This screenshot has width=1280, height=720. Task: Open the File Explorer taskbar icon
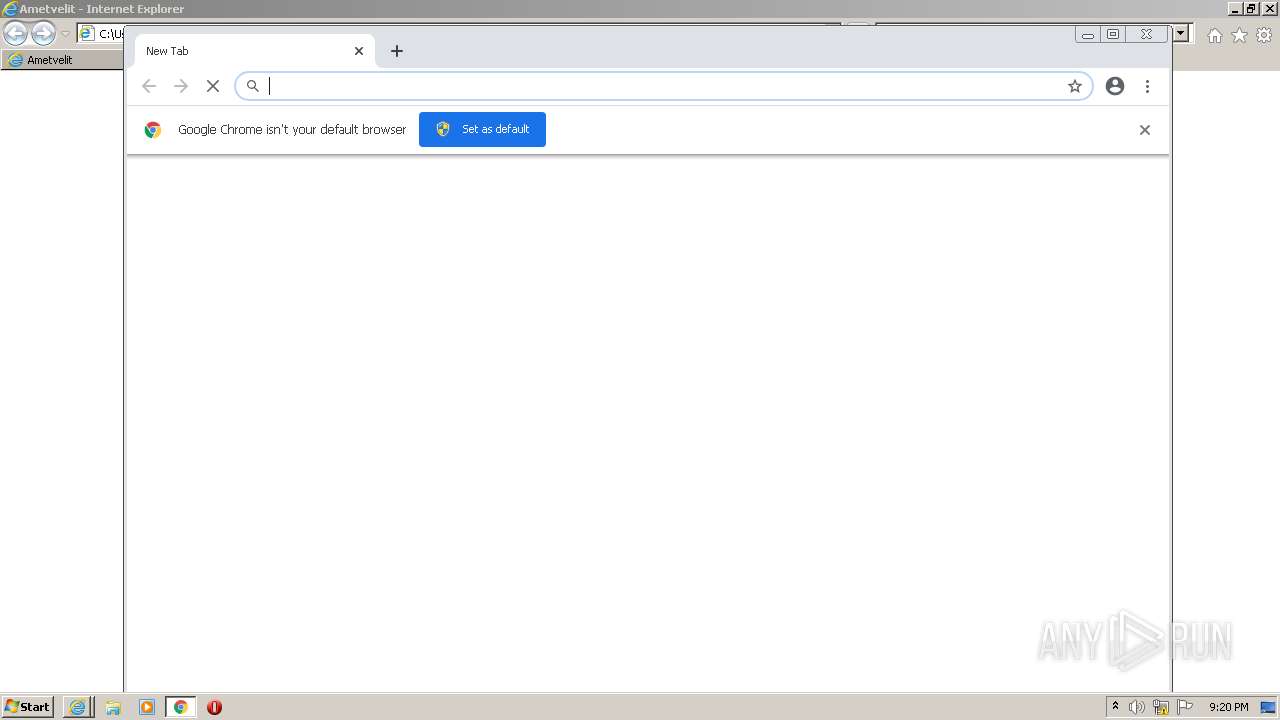click(113, 707)
